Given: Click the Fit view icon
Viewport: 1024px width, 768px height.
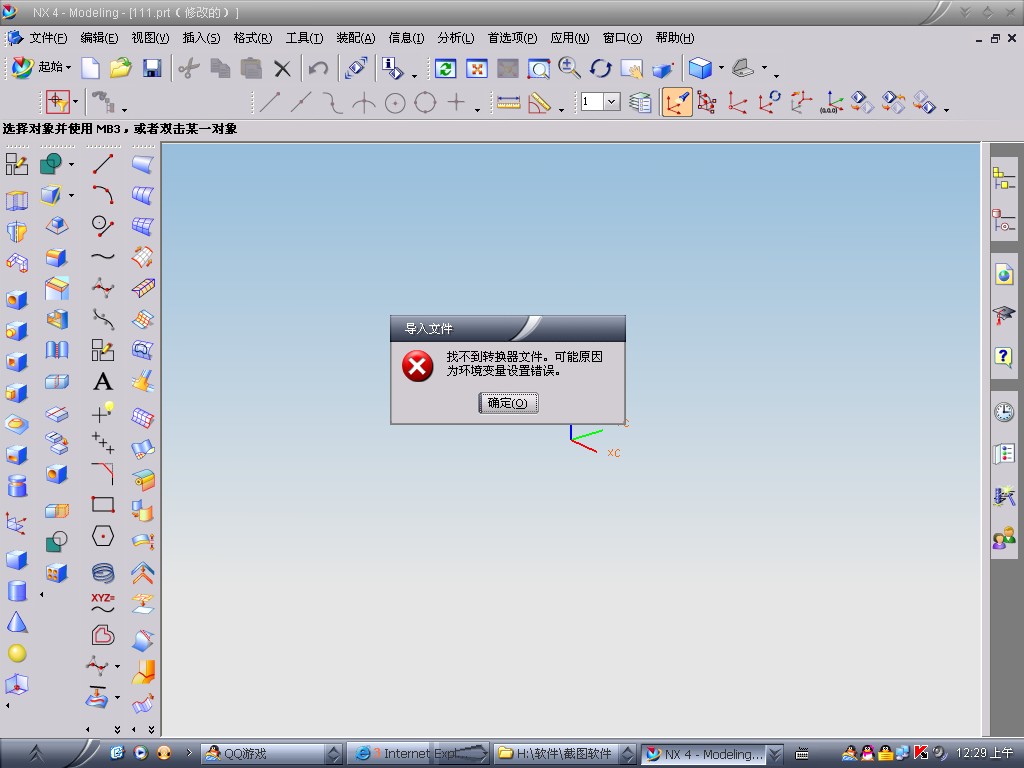Looking at the screenshot, I should click(x=477, y=68).
